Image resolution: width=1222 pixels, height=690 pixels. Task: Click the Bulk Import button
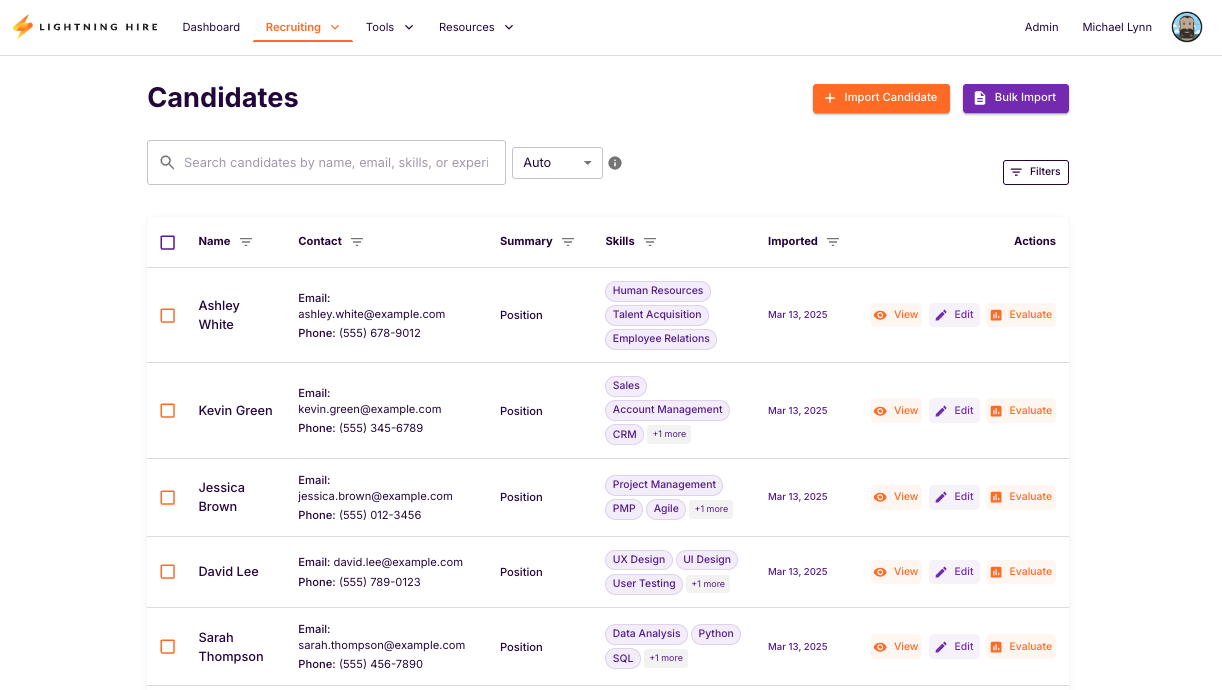[x=1015, y=98]
